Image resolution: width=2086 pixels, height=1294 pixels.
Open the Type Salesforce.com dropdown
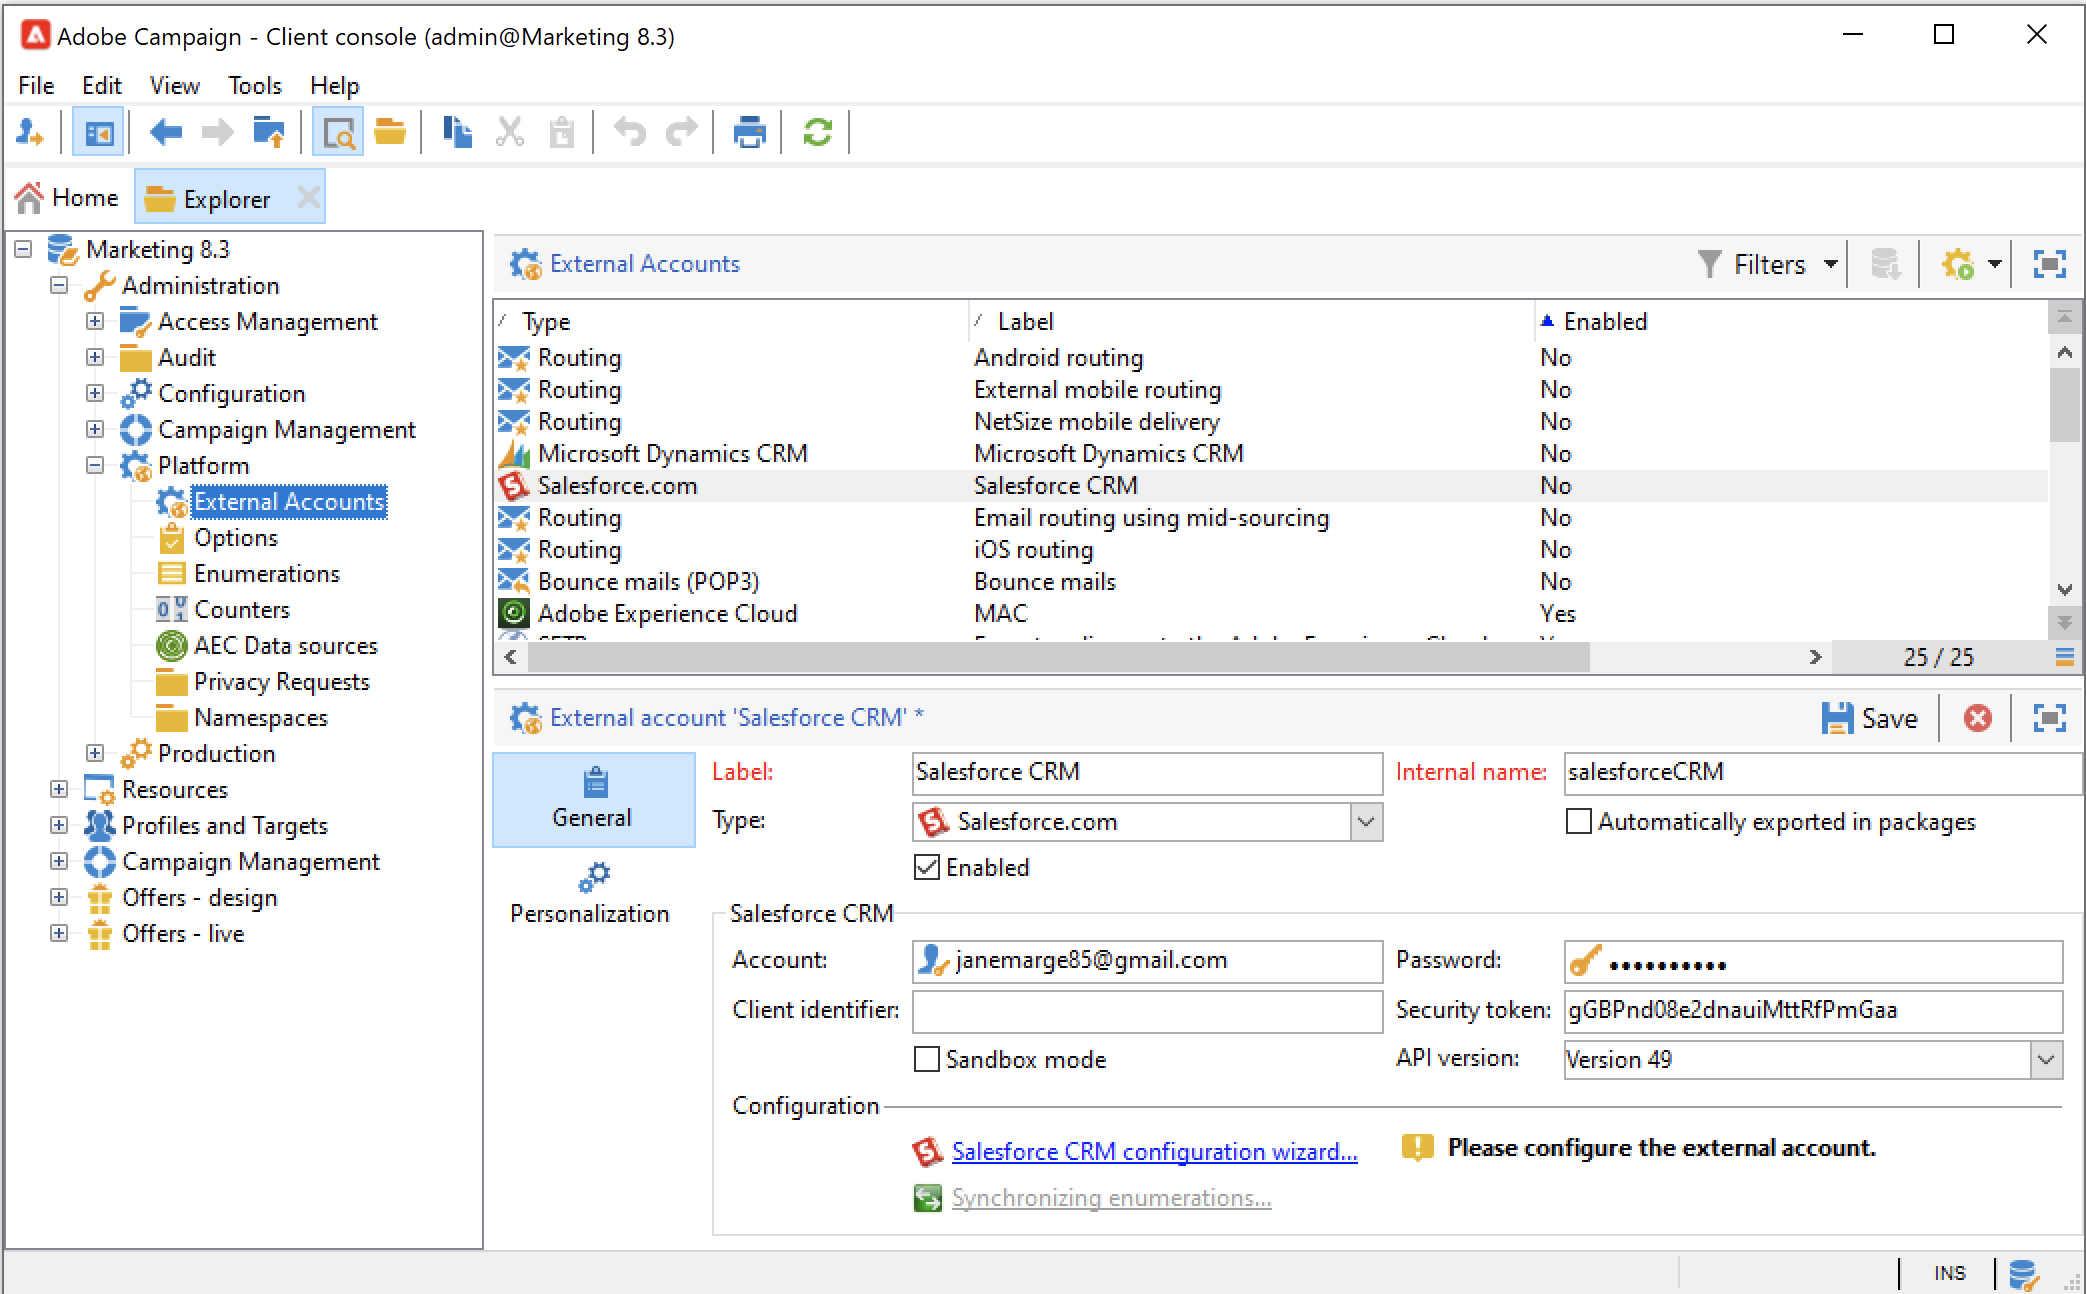1366,821
